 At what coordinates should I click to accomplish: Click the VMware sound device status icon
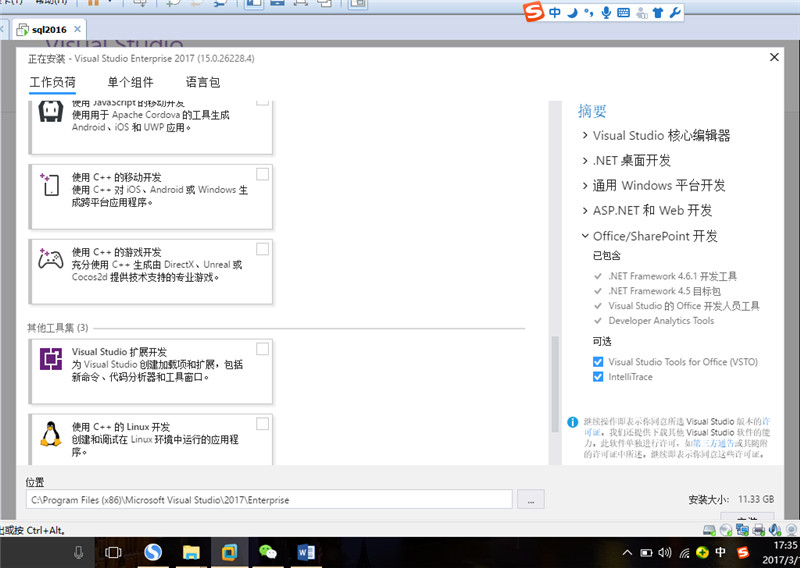click(x=774, y=530)
